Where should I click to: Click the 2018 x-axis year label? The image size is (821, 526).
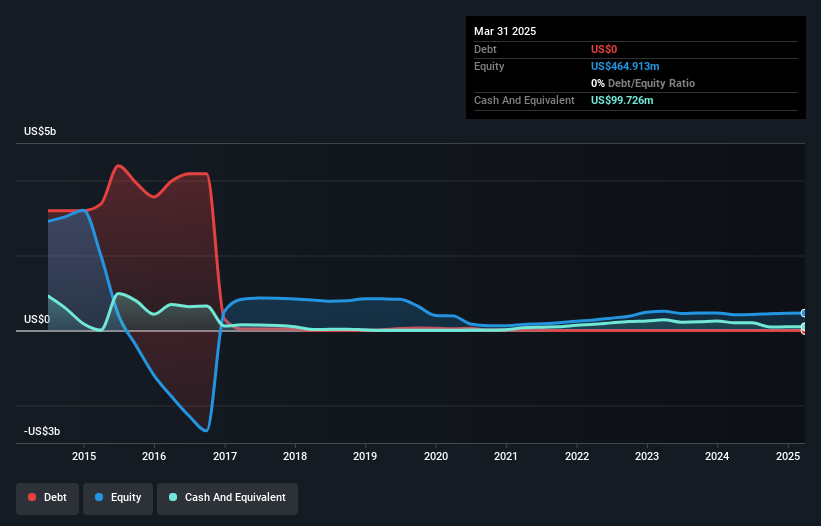295,456
